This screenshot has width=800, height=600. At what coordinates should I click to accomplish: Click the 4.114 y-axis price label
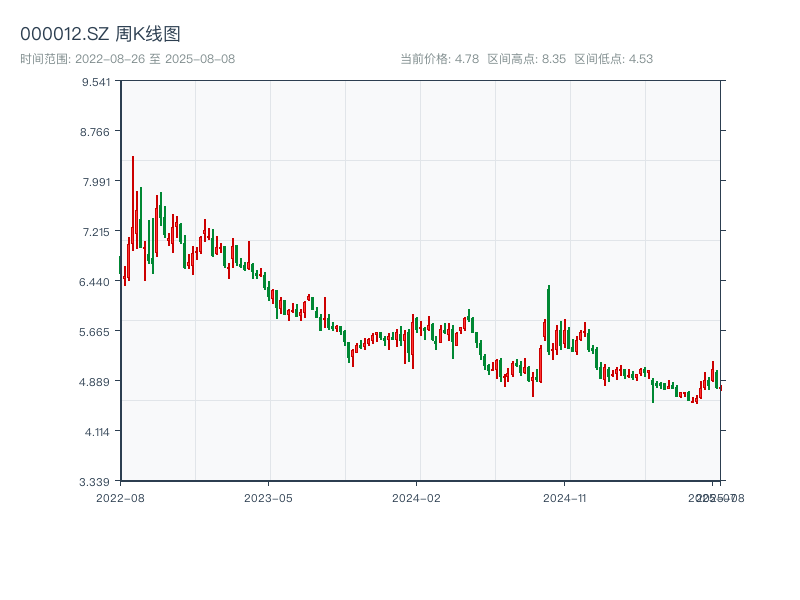point(97,431)
